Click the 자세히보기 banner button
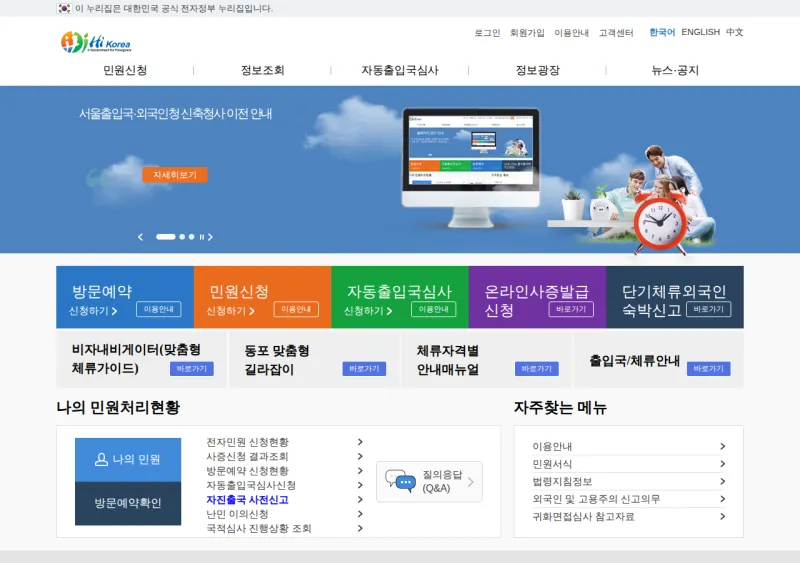800x563 pixels. [x=175, y=175]
